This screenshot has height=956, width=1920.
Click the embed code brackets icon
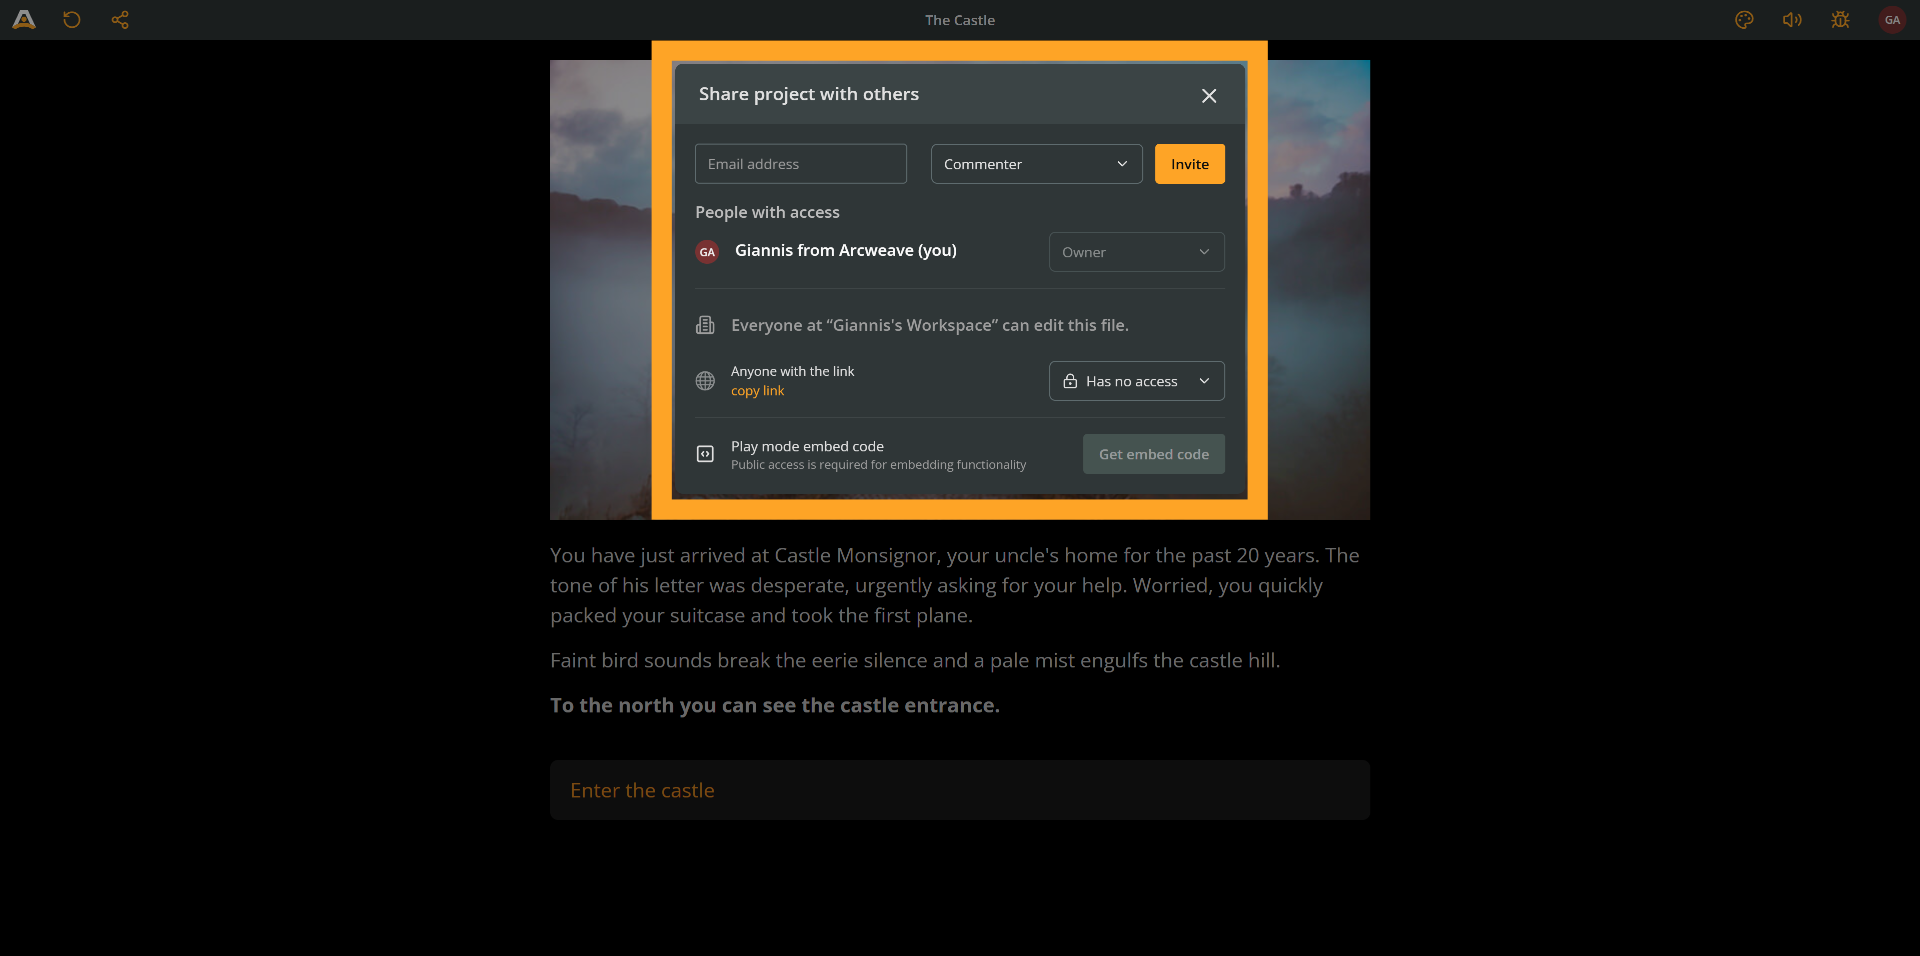[706, 454]
